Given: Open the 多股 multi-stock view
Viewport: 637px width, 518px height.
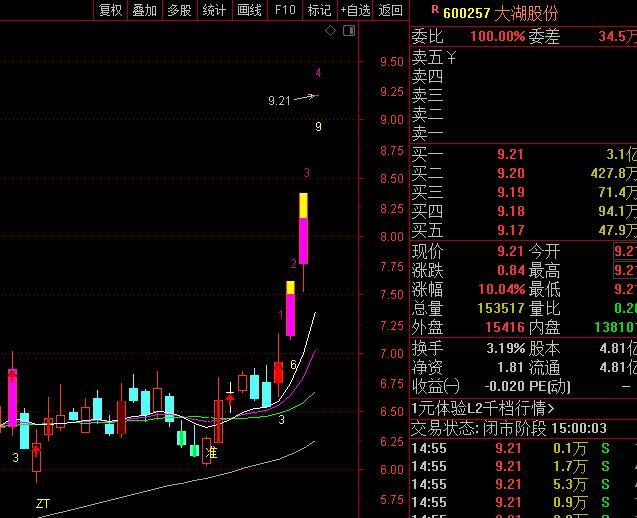Looking at the screenshot, I should [180, 10].
